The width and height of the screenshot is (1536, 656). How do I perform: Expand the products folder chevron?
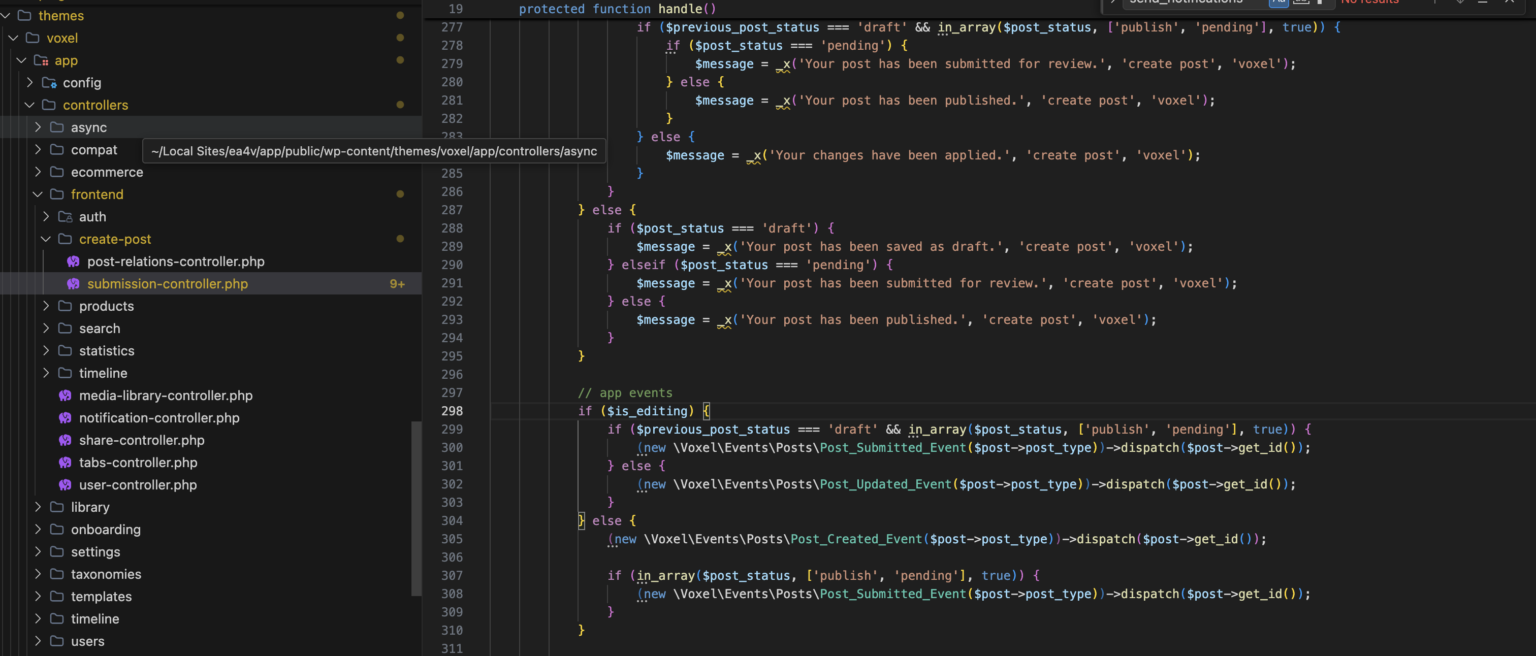46,307
